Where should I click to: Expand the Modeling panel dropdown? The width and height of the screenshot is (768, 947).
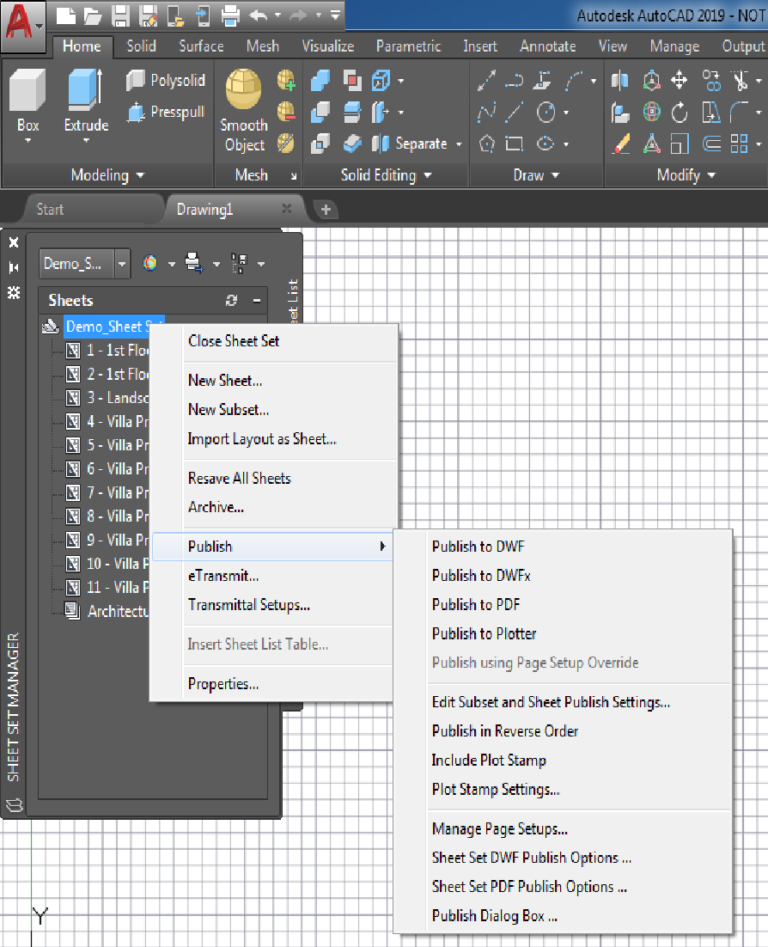(107, 175)
